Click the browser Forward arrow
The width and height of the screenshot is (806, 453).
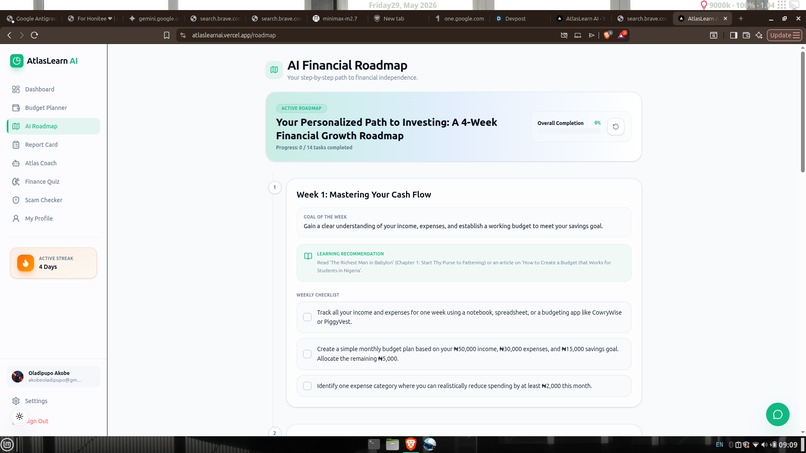22,35
